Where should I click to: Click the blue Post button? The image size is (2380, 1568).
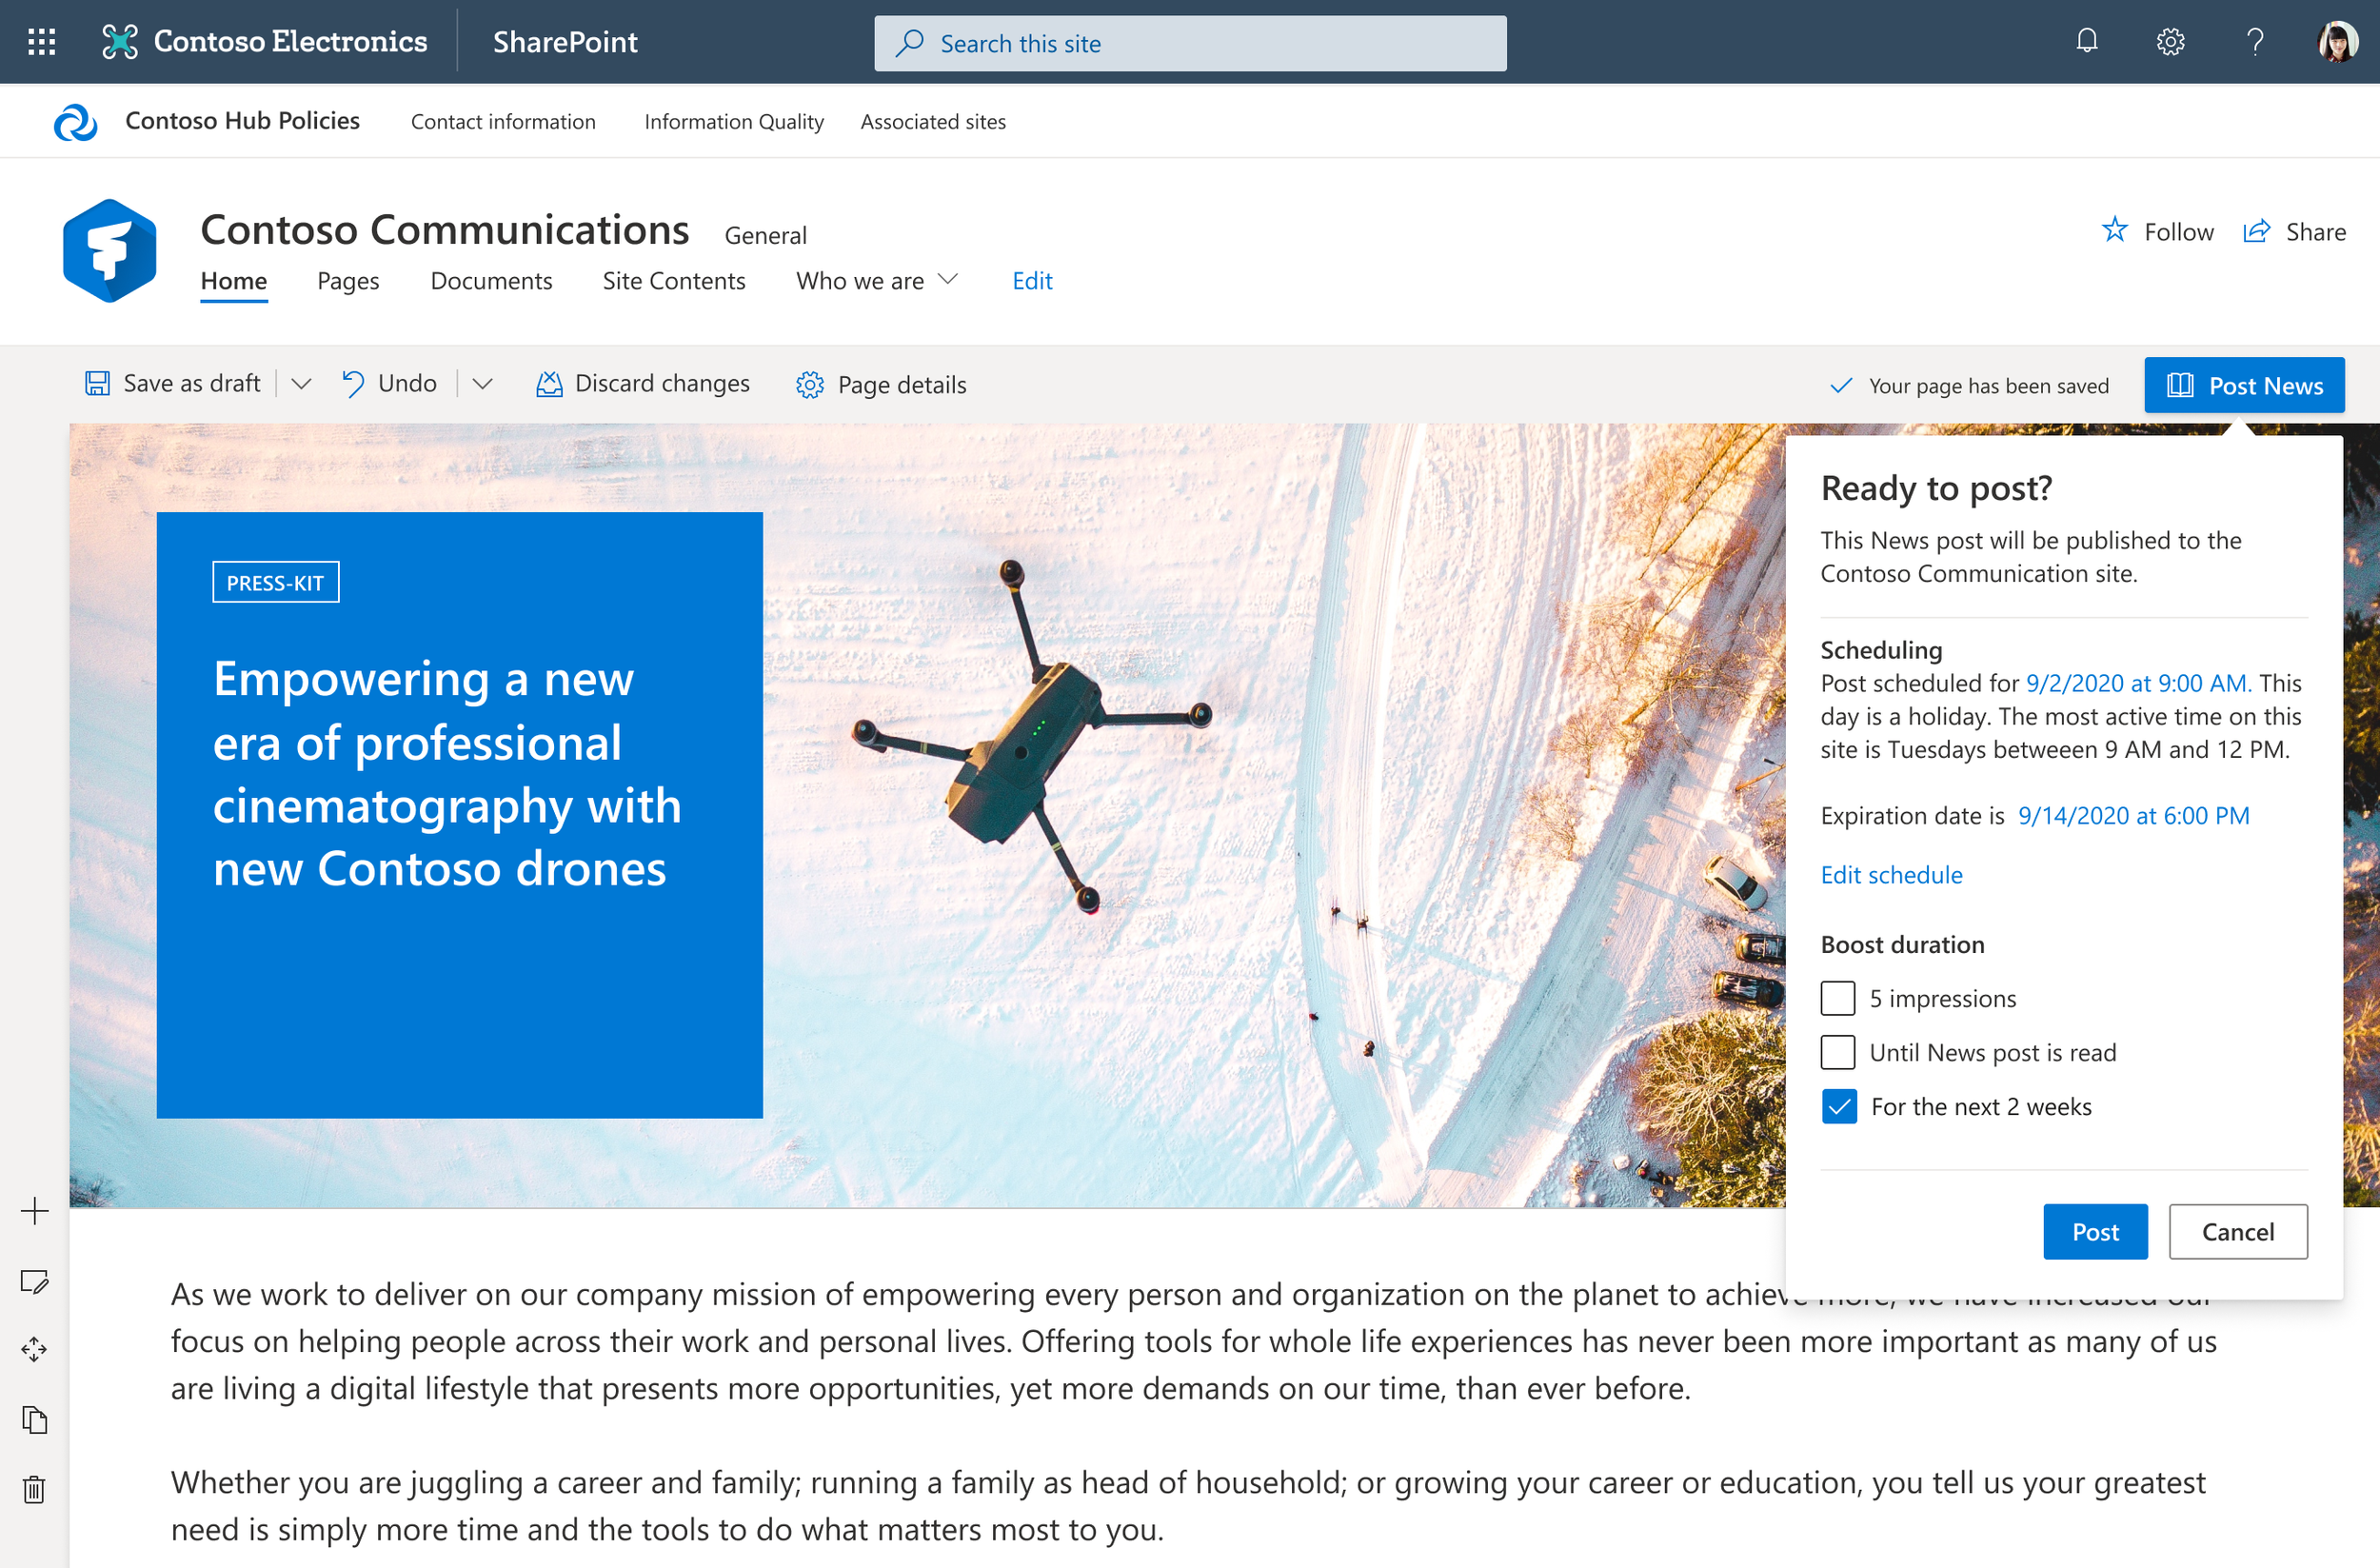click(2094, 1231)
